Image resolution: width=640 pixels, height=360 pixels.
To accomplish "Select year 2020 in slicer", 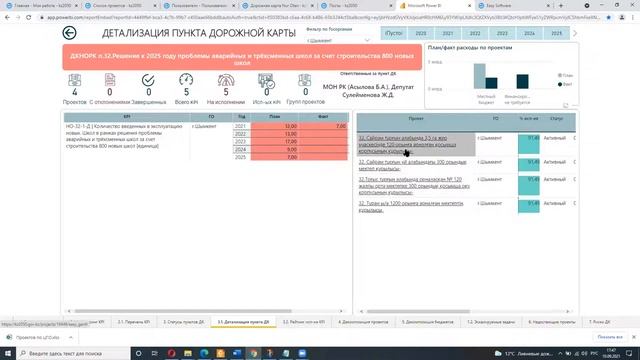I will [x=421, y=33].
